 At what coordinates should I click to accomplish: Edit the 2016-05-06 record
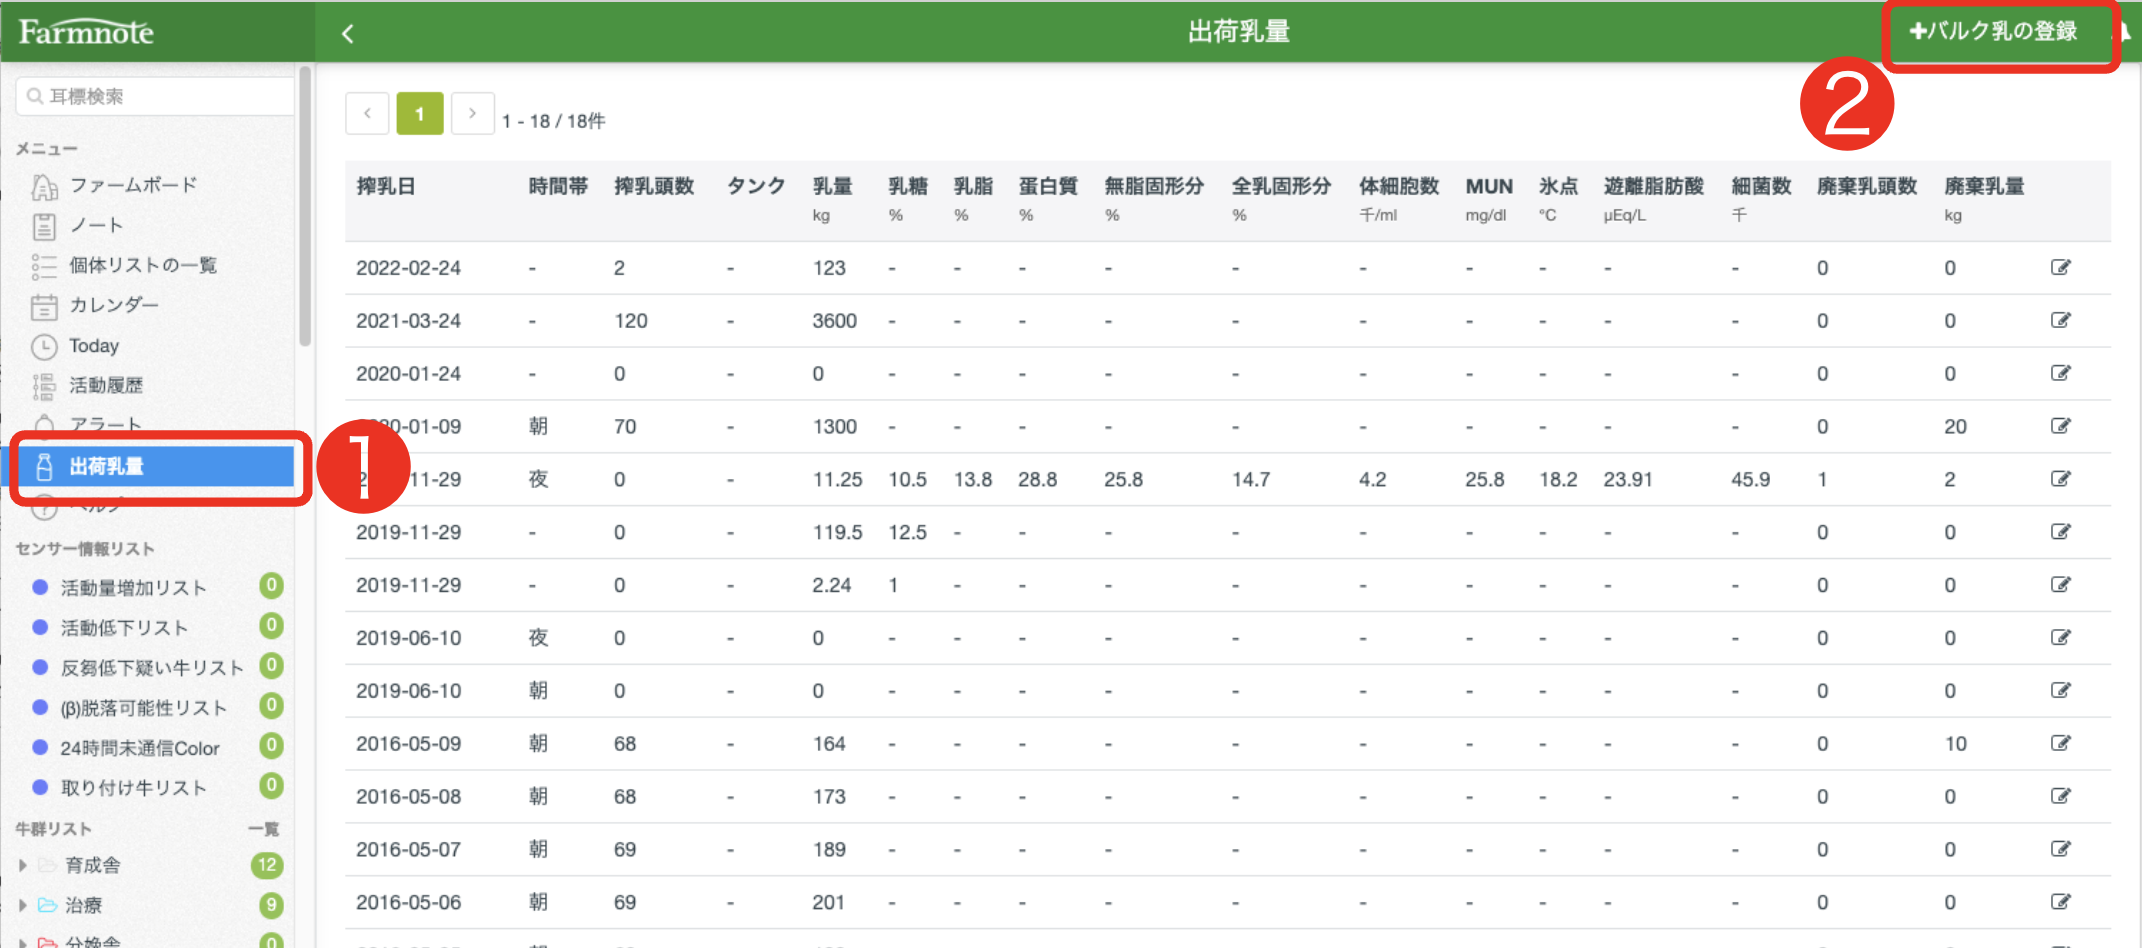pyautogui.click(x=2060, y=902)
